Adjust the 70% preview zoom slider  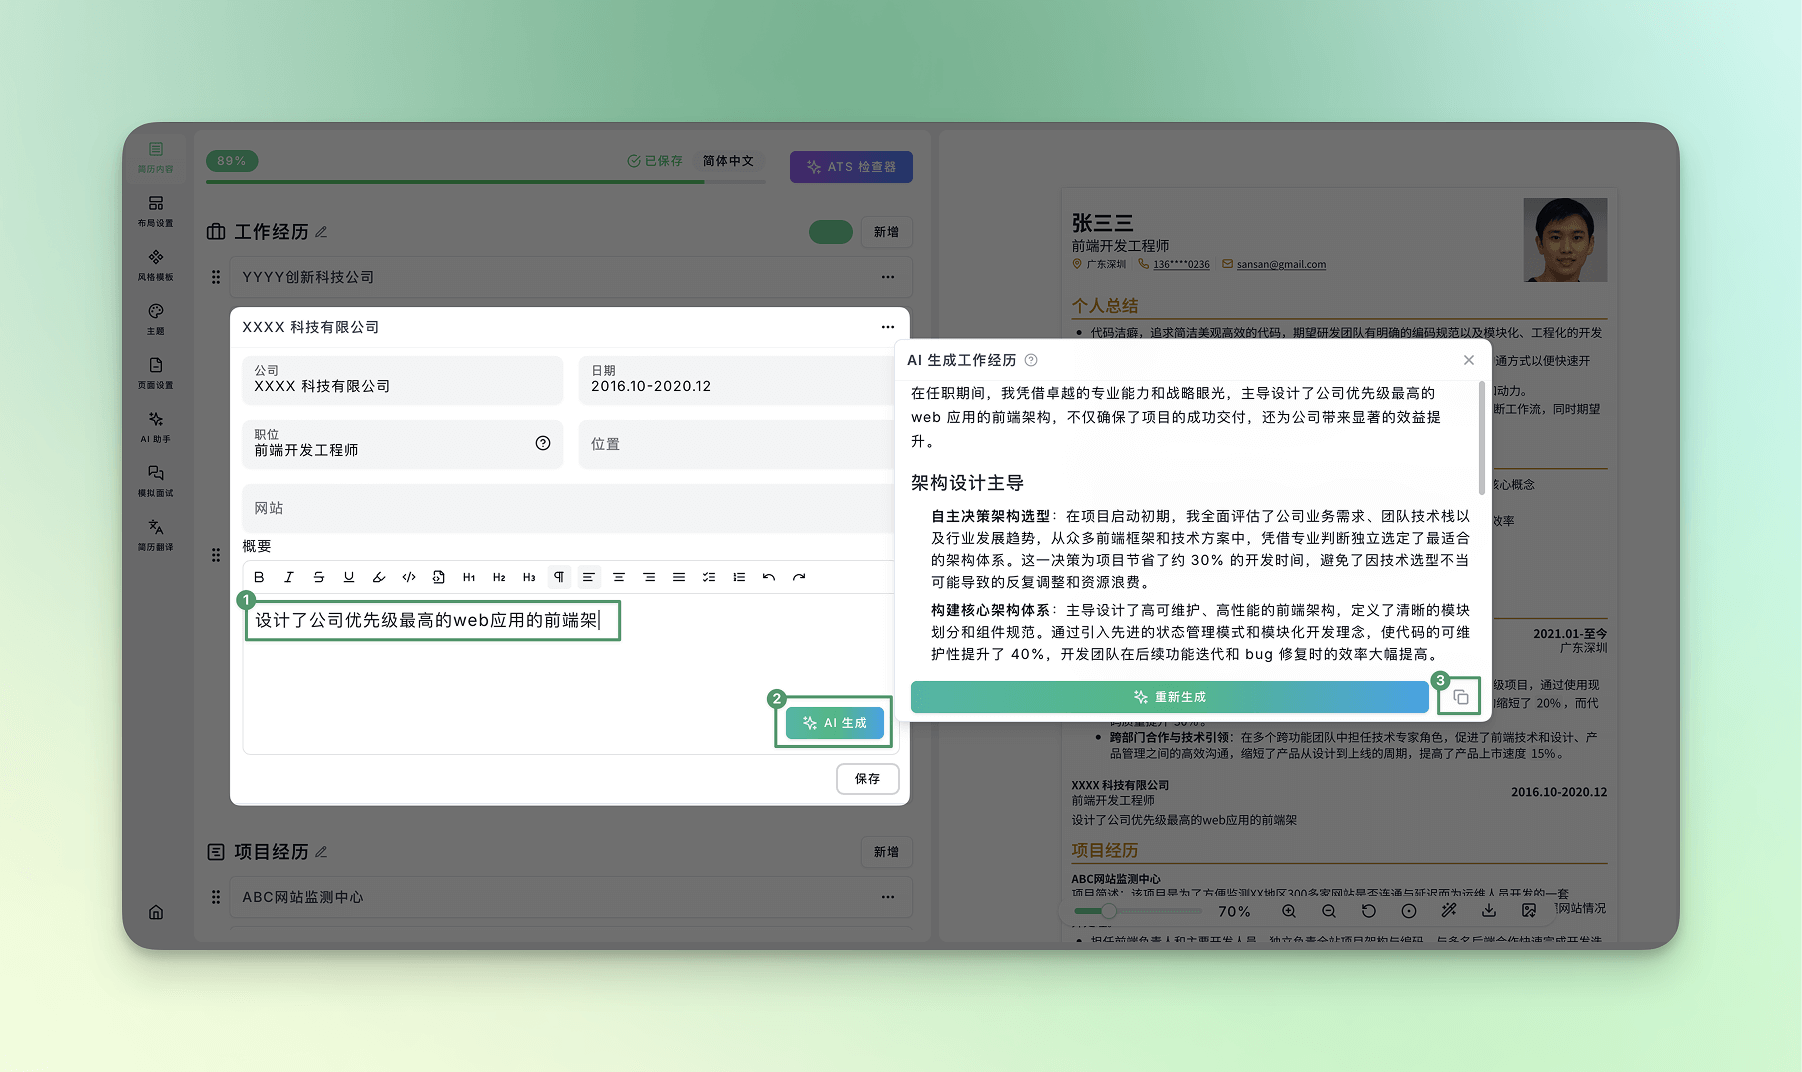[x=1109, y=911]
